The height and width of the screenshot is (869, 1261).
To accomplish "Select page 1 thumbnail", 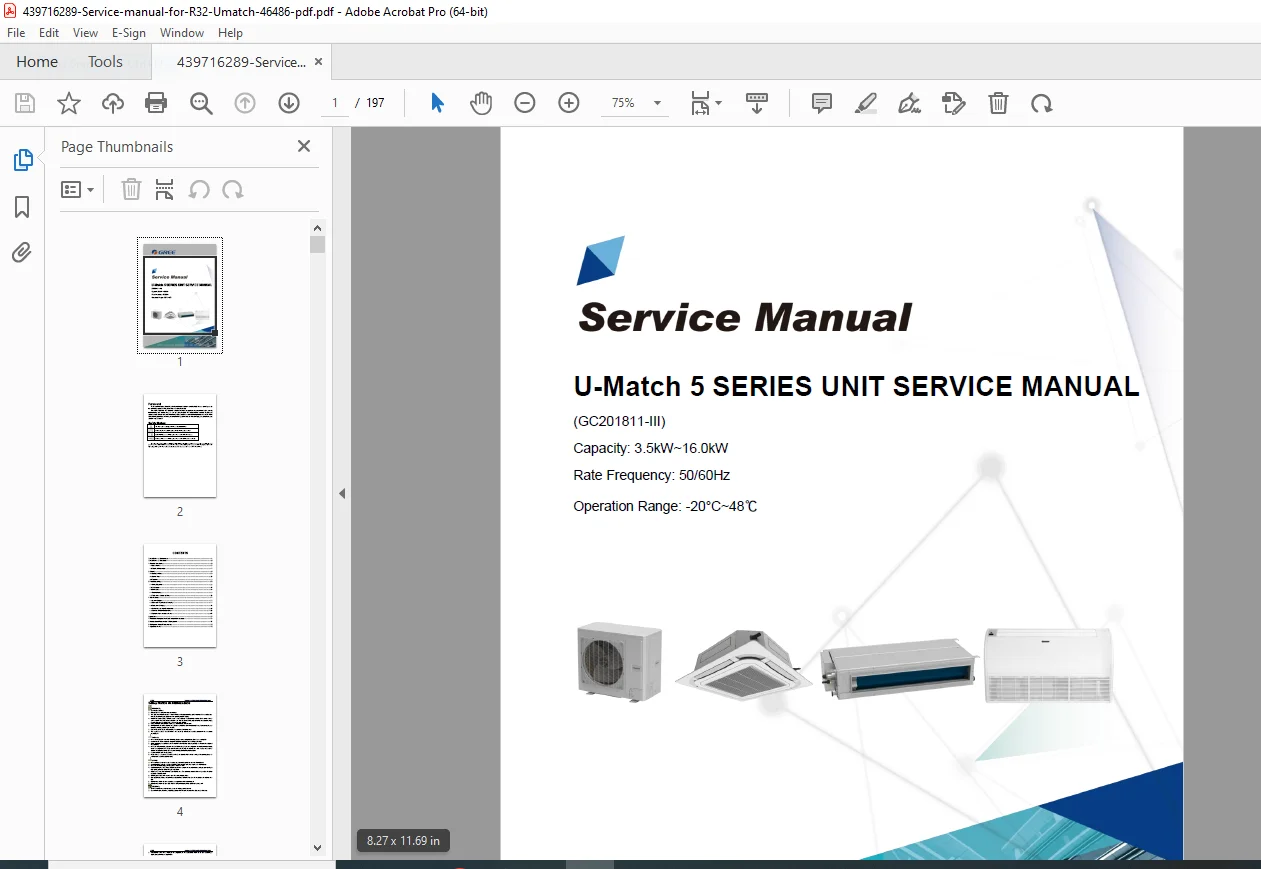I will click(x=180, y=295).
